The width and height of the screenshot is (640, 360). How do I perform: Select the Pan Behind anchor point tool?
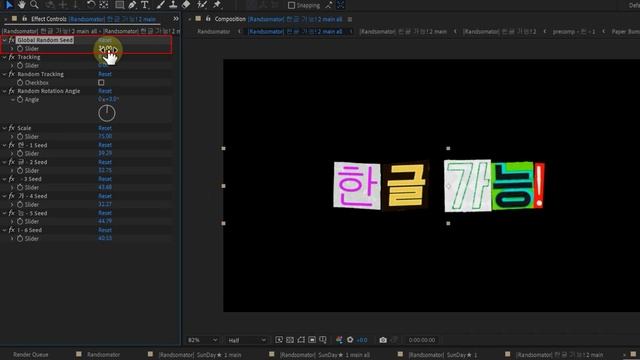pos(104,5)
